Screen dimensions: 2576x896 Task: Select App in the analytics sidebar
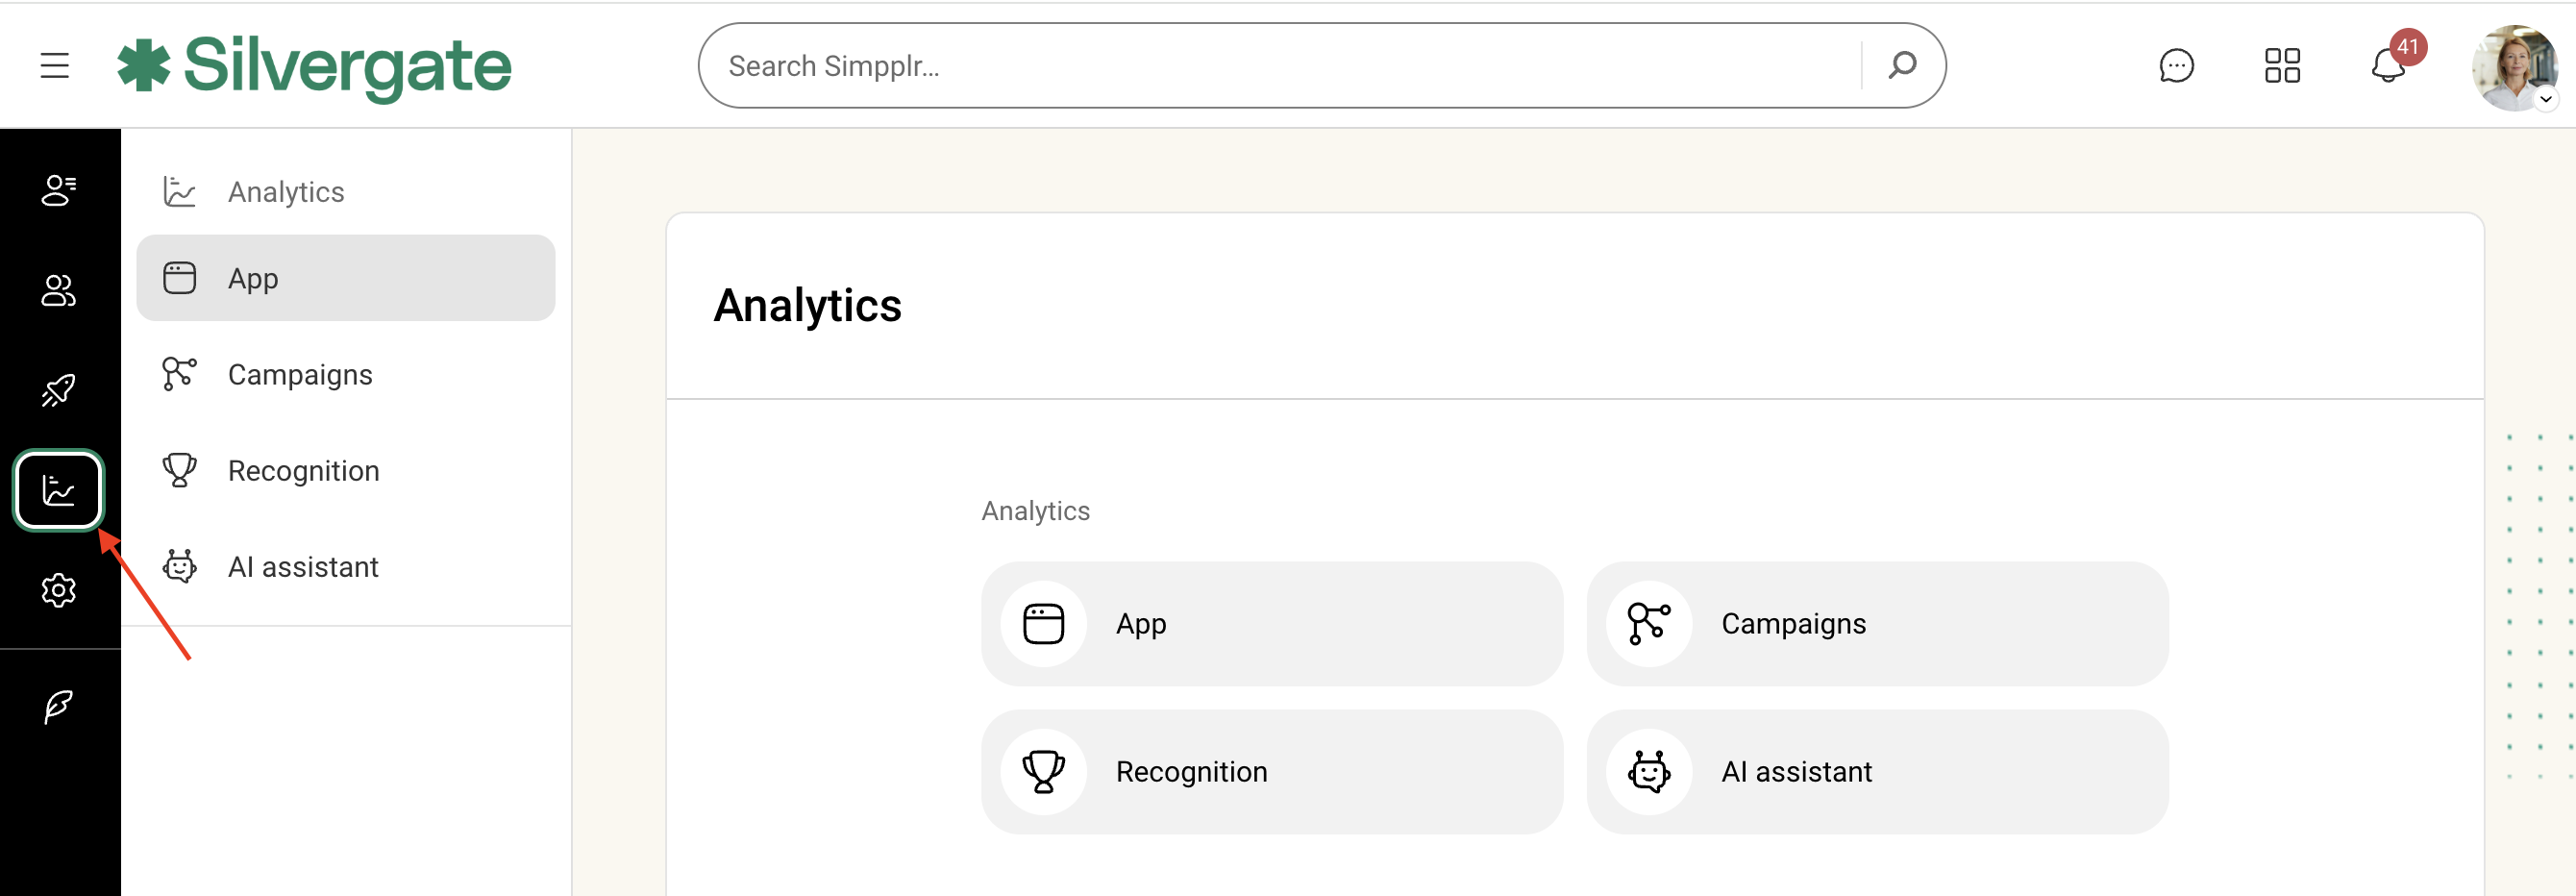(x=345, y=278)
